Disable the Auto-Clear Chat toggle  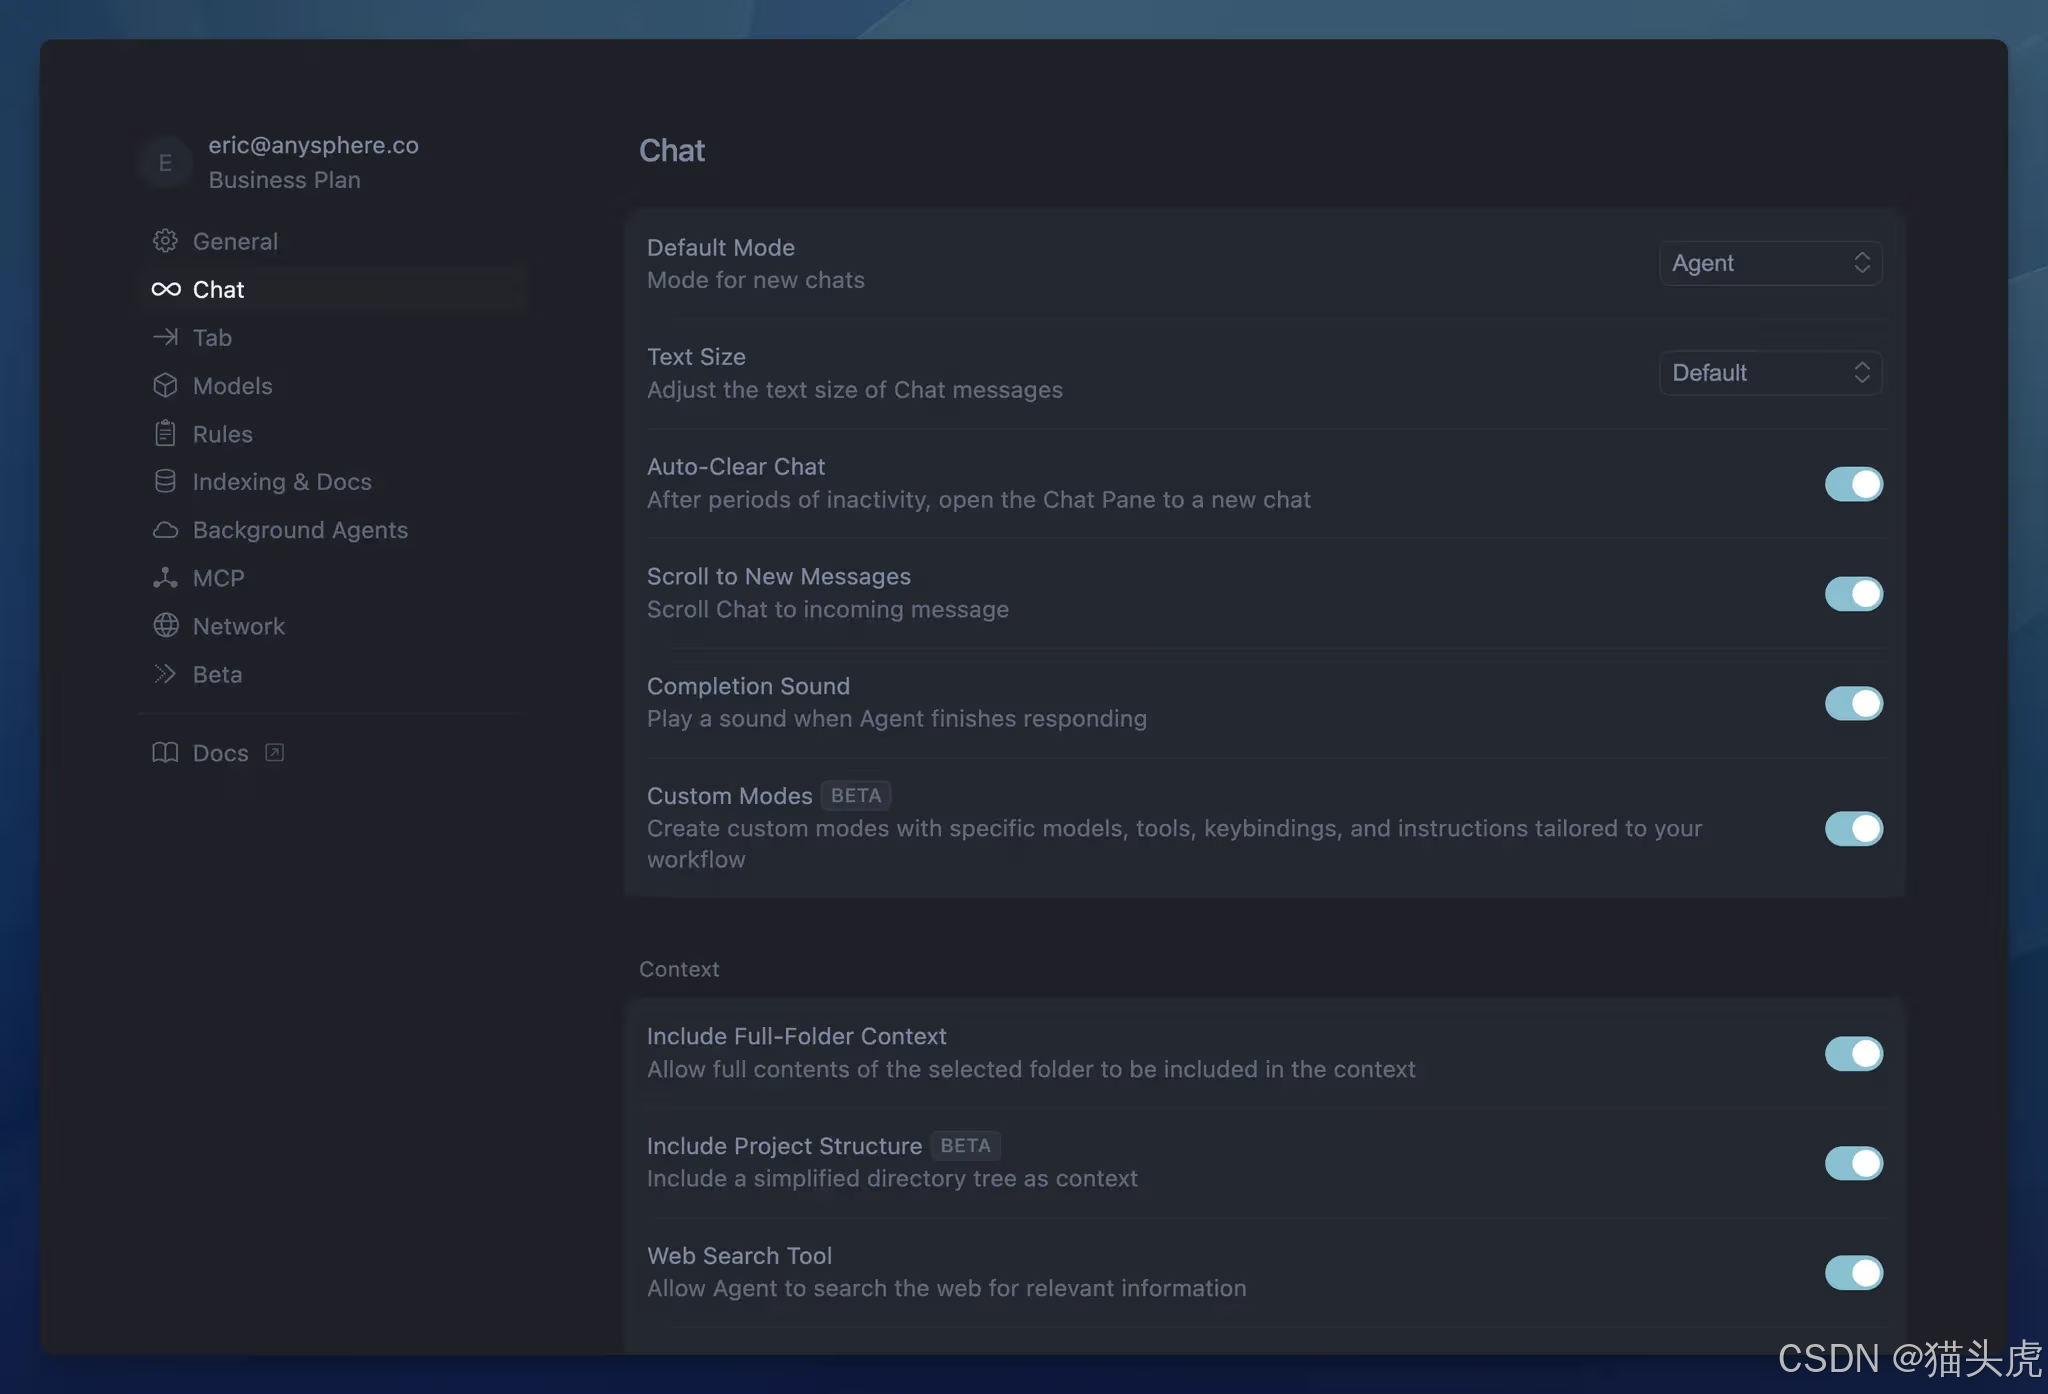tap(1853, 484)
